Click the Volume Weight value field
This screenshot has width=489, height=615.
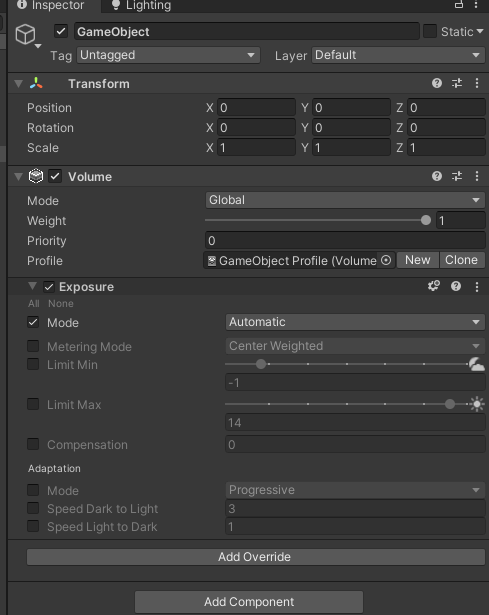point(460,220)
